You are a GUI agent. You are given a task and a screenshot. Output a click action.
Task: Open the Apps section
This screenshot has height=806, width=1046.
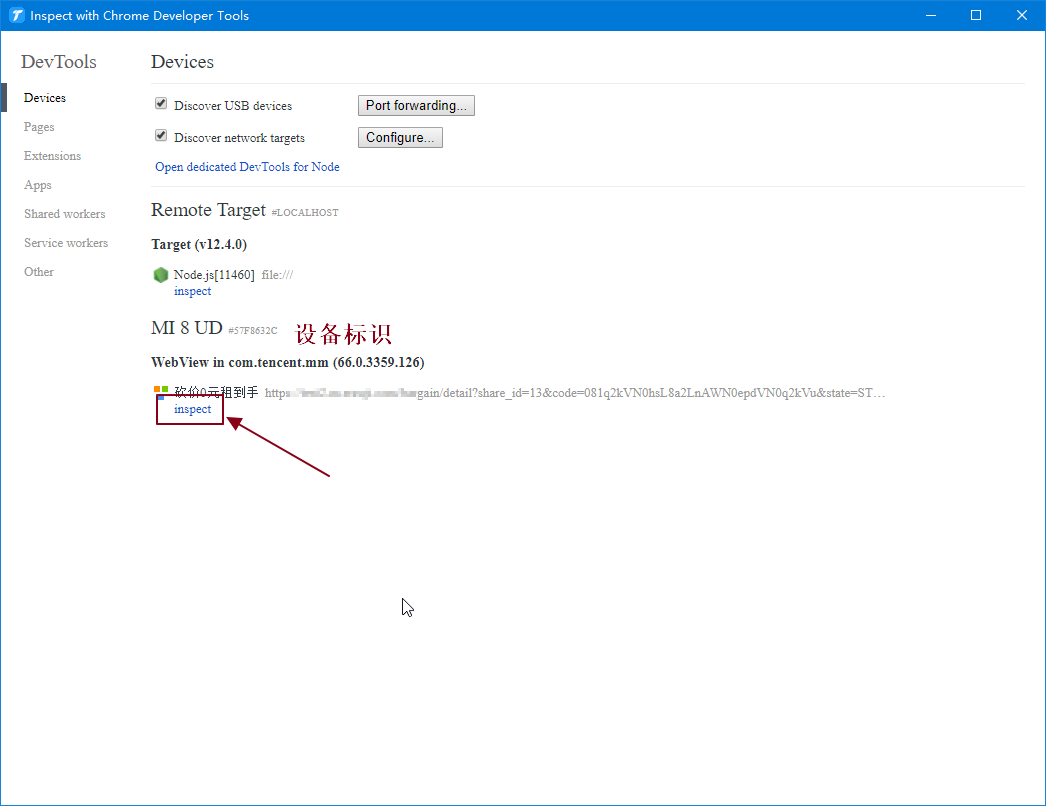tap(37, 185)
